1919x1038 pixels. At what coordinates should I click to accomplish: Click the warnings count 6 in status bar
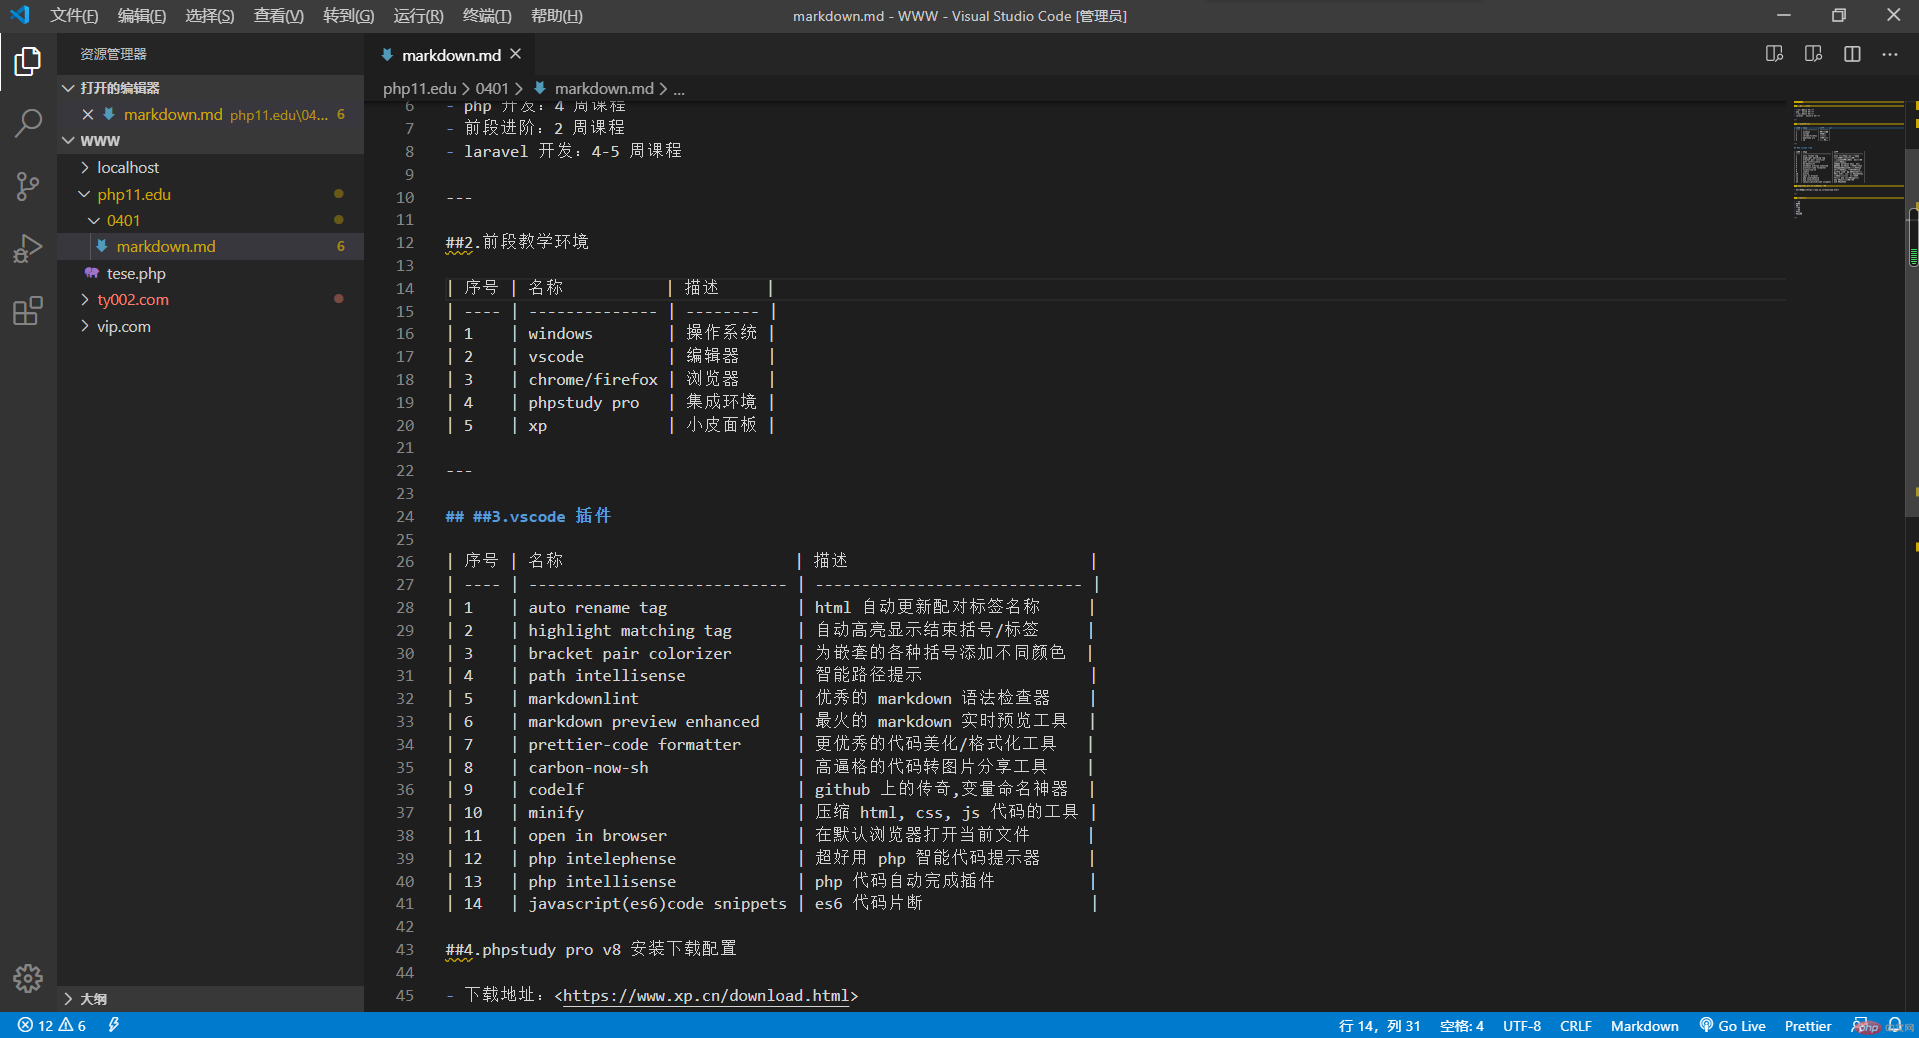[x=72, y=1025]
